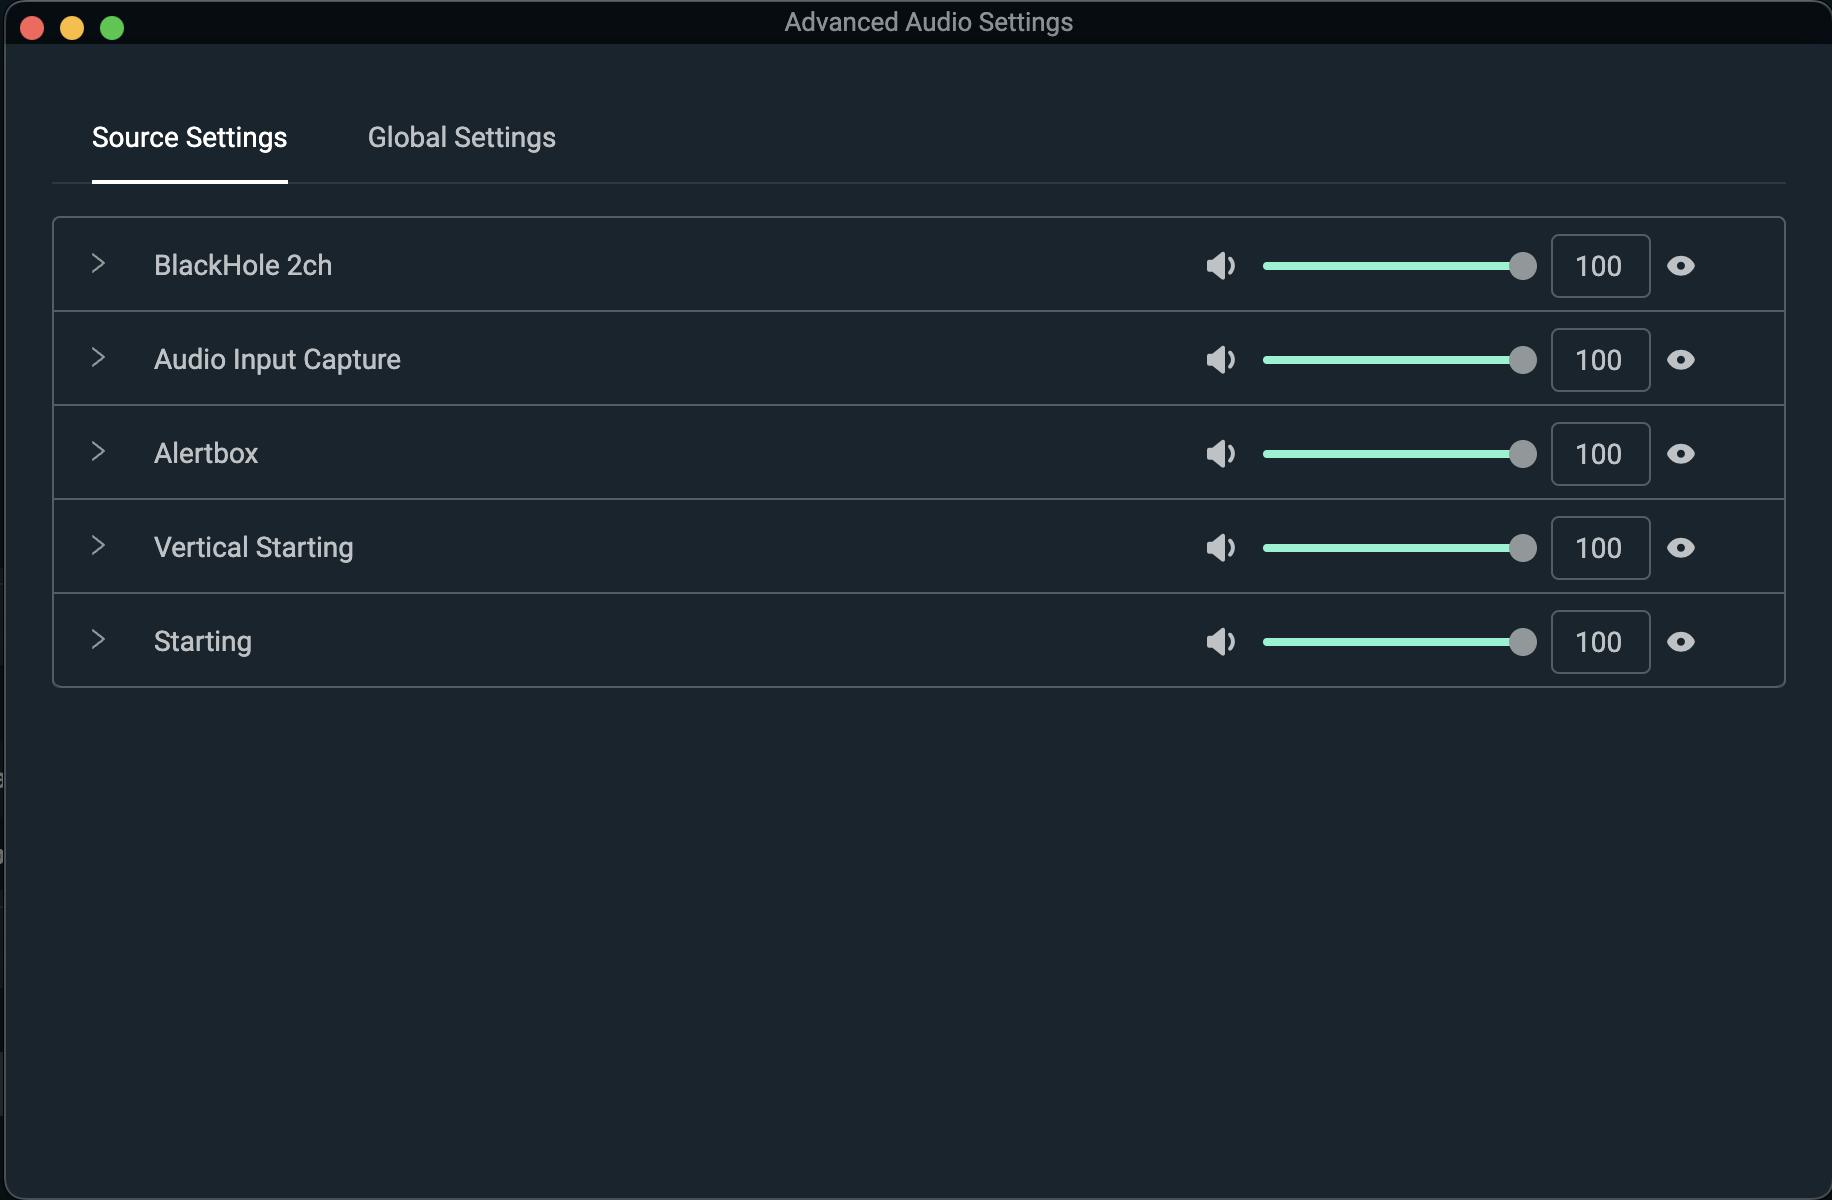Click the BlackHole 2ch volume slider handle

tap(1522, 266)
